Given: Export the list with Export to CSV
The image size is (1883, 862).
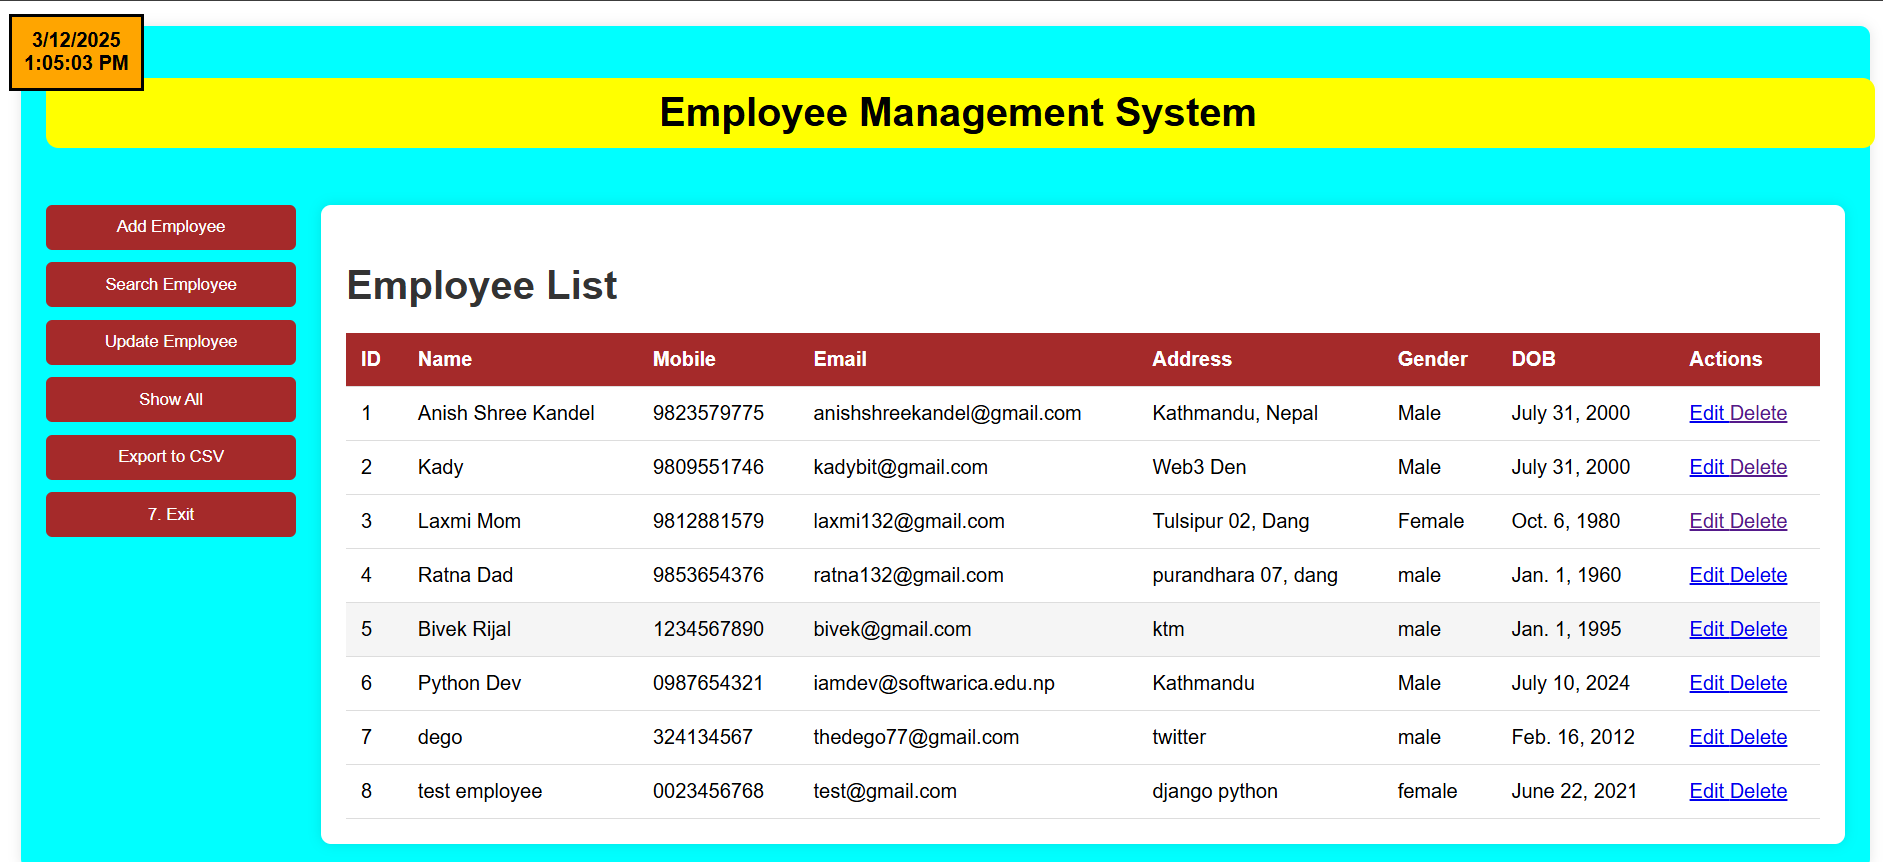Looking at the screenshot, I should (x=171, y=457).
